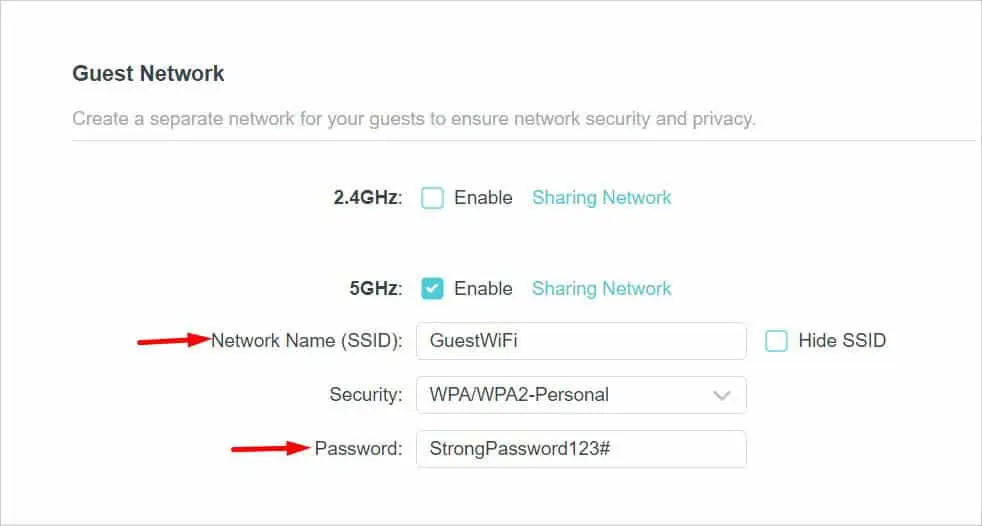Tick the Hide SSID checkbox
The height and width of the screenshot is (526, 982).
[x=776, y=341]
